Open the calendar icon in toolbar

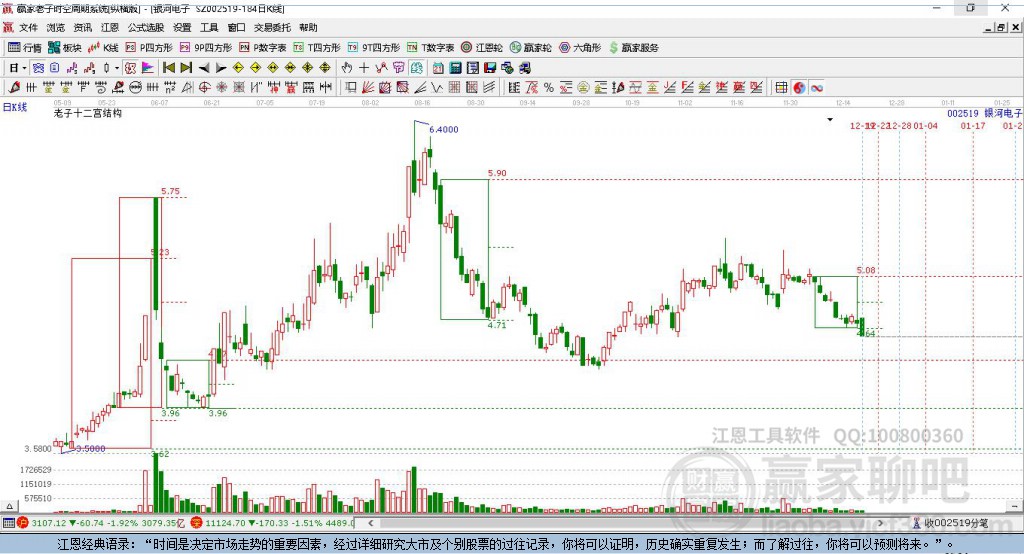(x=438, y=68)
